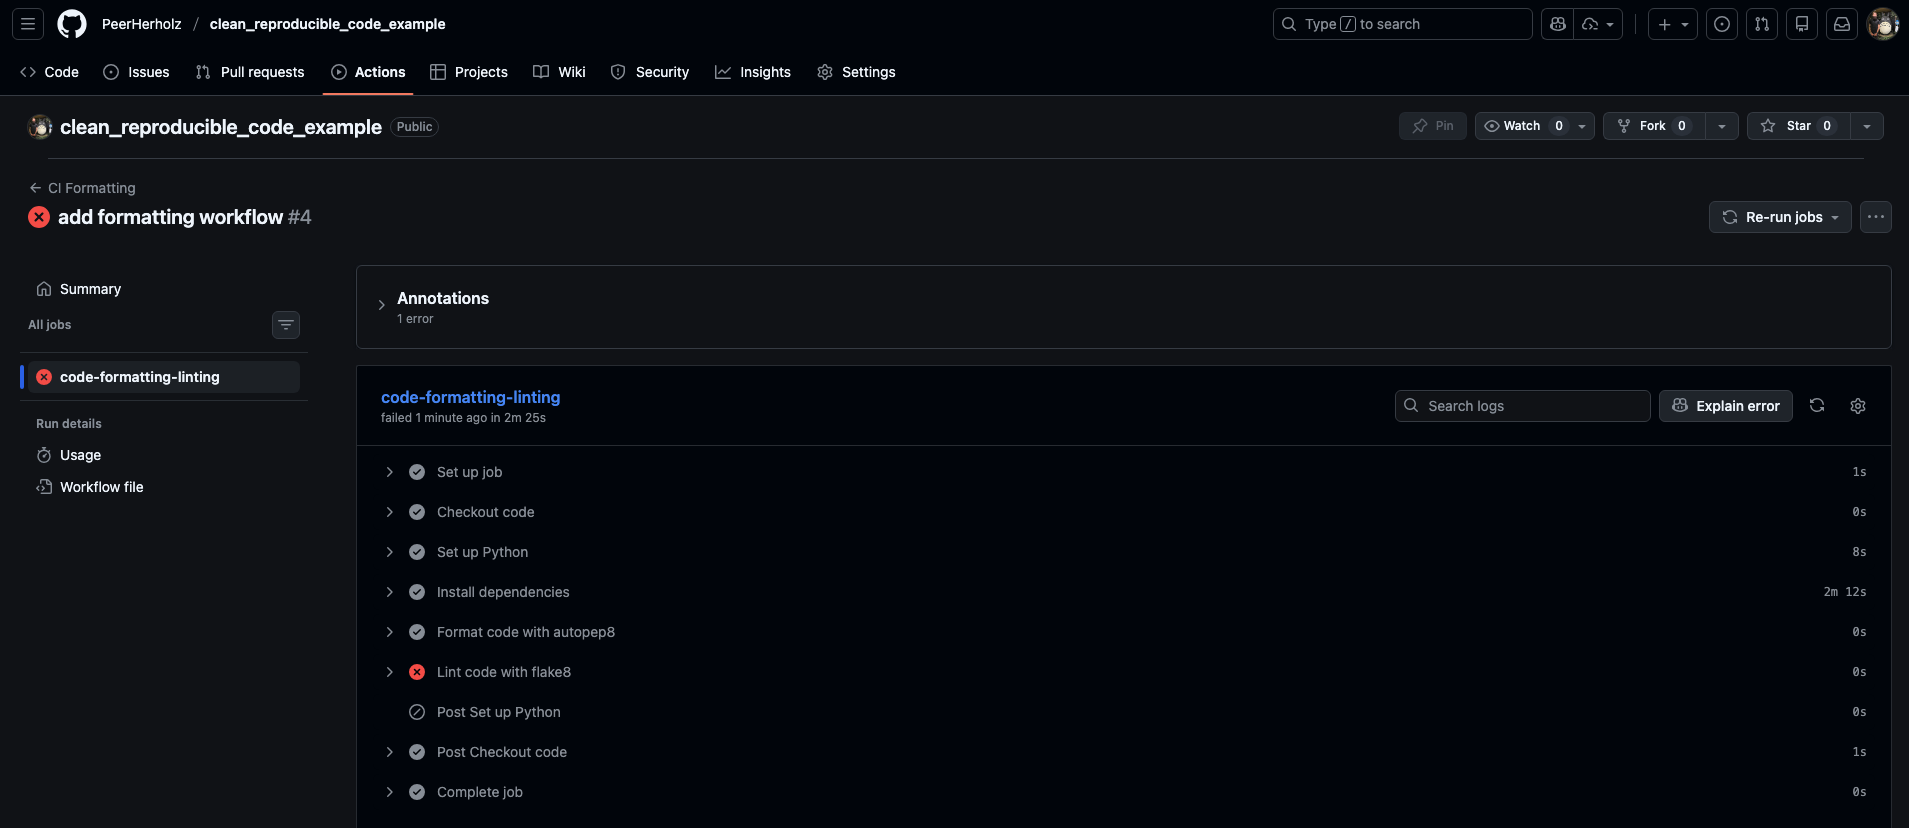Click the Search logs field

pos(1522,406)
